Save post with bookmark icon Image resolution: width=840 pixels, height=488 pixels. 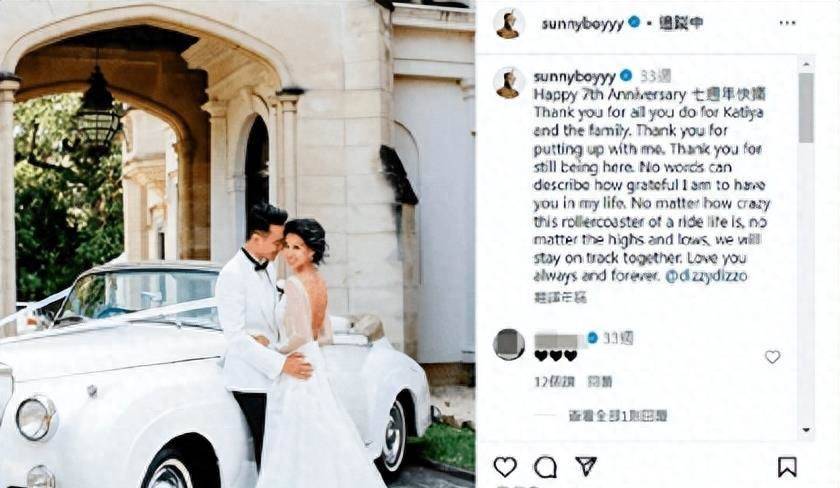click(x=788, y=467)
